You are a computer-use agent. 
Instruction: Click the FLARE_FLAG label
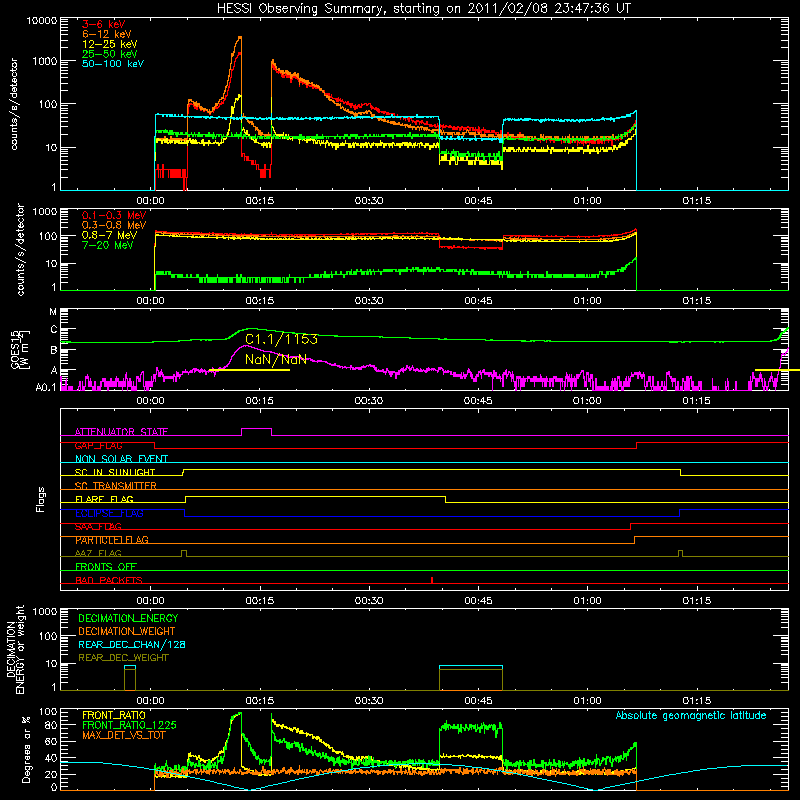click(x=104, y=499)
